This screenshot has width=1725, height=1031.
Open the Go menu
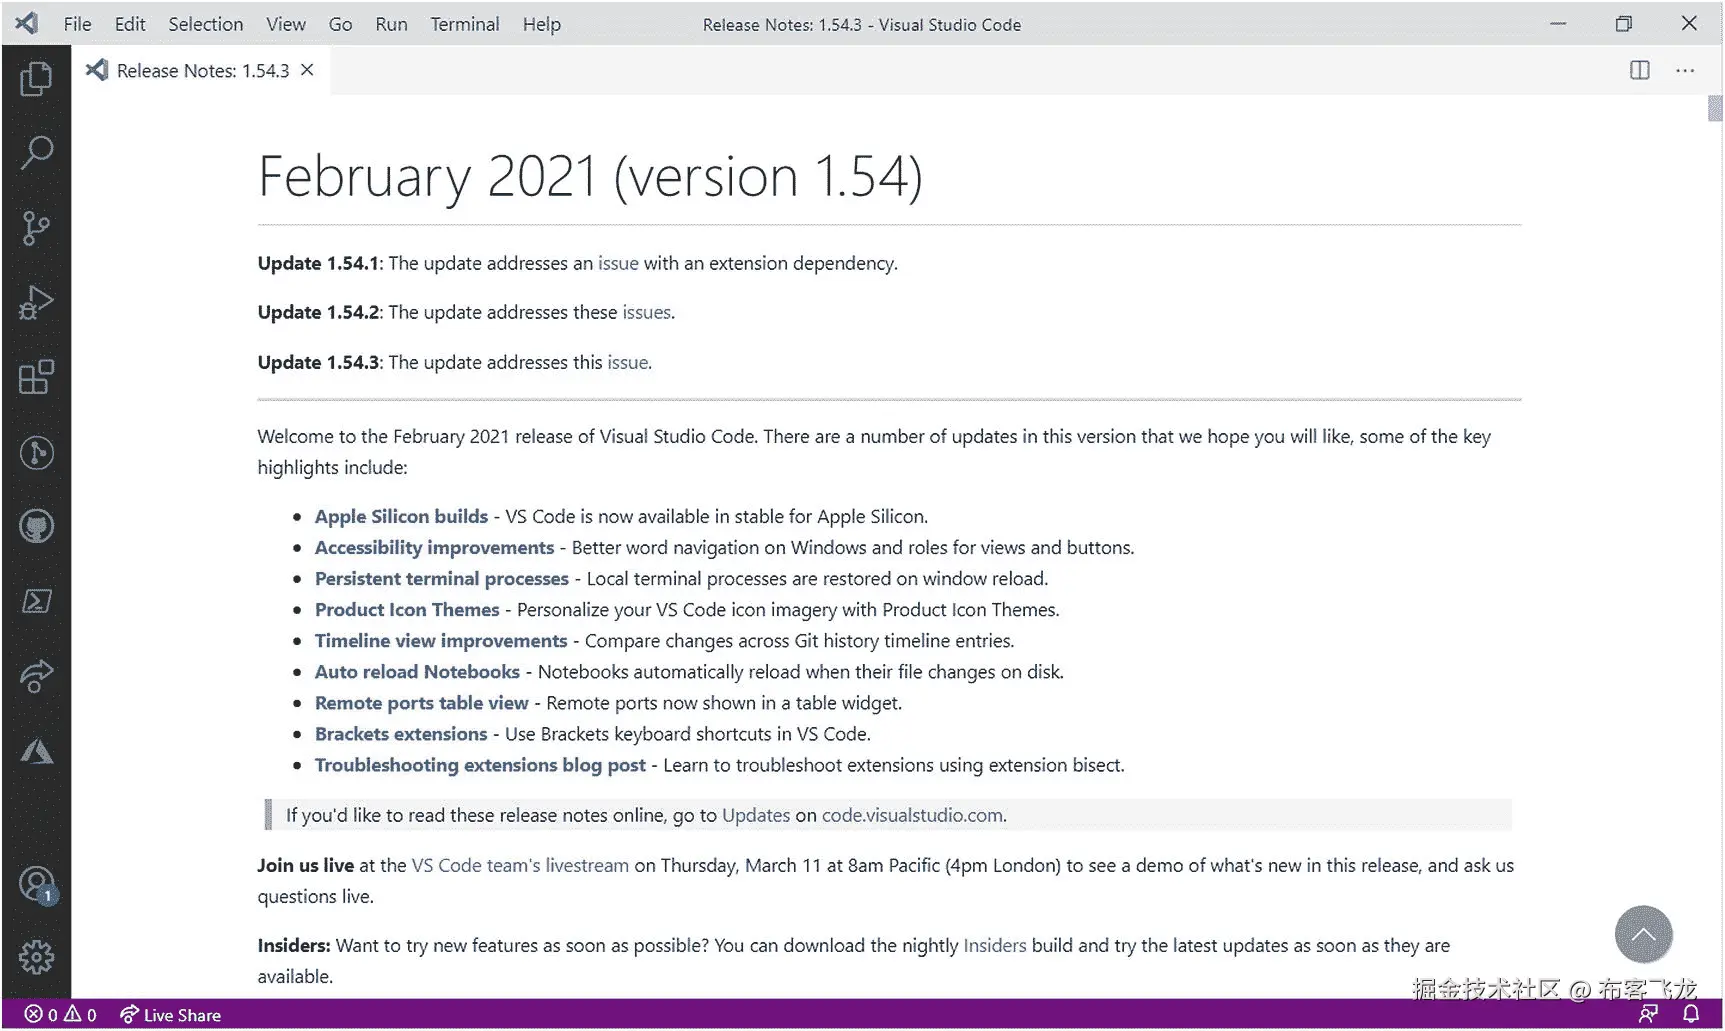pyautogui.click(x=340, y=24)
